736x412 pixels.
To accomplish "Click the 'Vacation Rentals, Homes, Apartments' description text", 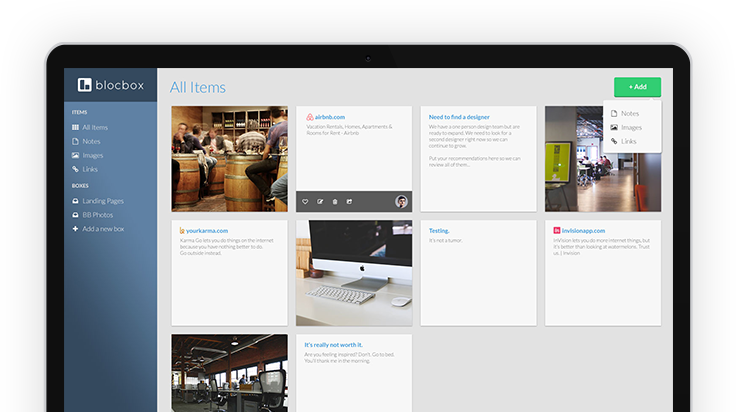I will pos(349,130).
